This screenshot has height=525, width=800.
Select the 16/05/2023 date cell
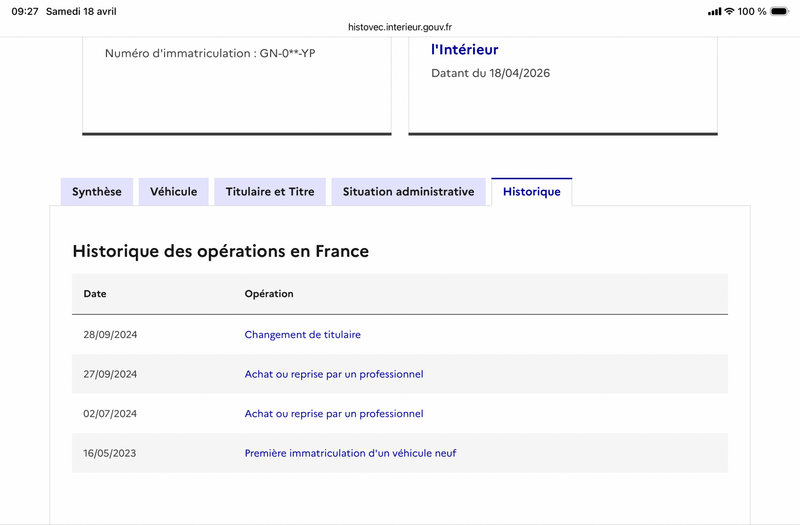pyautogui.click(x=110, y=453)
